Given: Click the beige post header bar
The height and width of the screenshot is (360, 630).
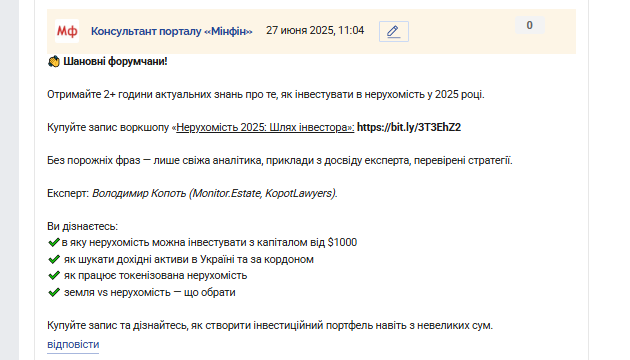Looking at the screenshot, I should (x=311, y=31).
